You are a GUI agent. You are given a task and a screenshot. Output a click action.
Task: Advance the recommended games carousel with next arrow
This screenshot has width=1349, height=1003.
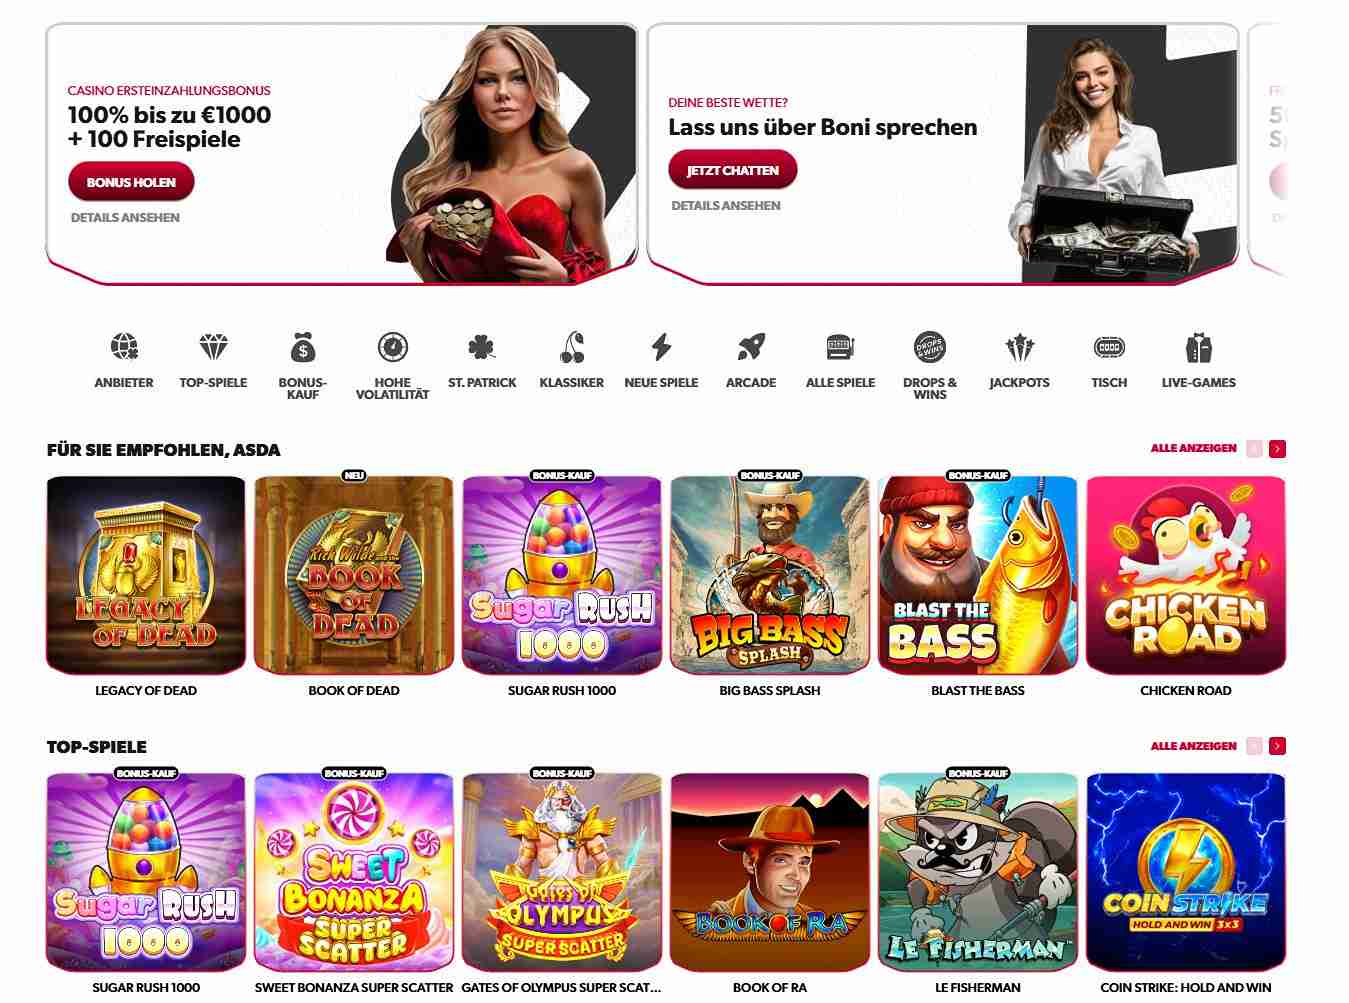point(1277,449)
